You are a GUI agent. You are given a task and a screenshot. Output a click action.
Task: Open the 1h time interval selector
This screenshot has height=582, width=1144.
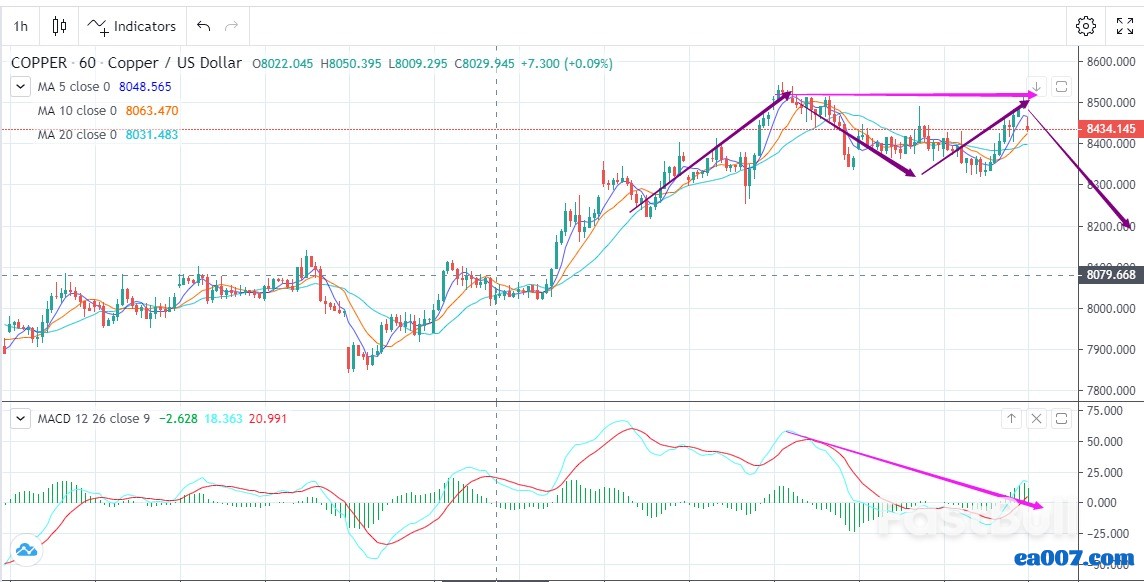tap(20, 26)
